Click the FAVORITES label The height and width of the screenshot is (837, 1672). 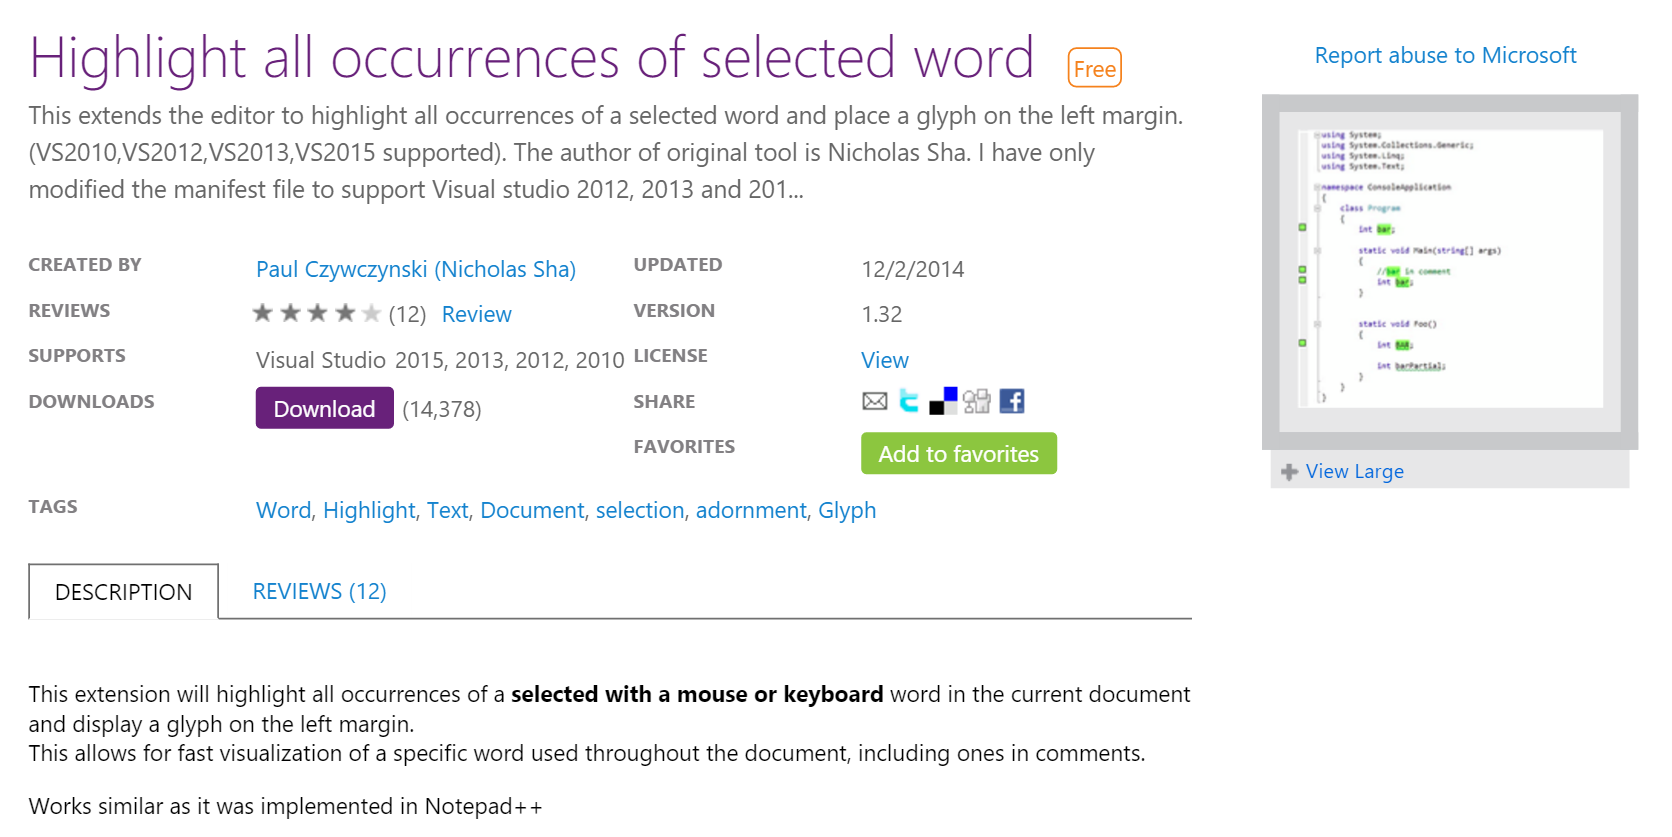click(684, 447)
